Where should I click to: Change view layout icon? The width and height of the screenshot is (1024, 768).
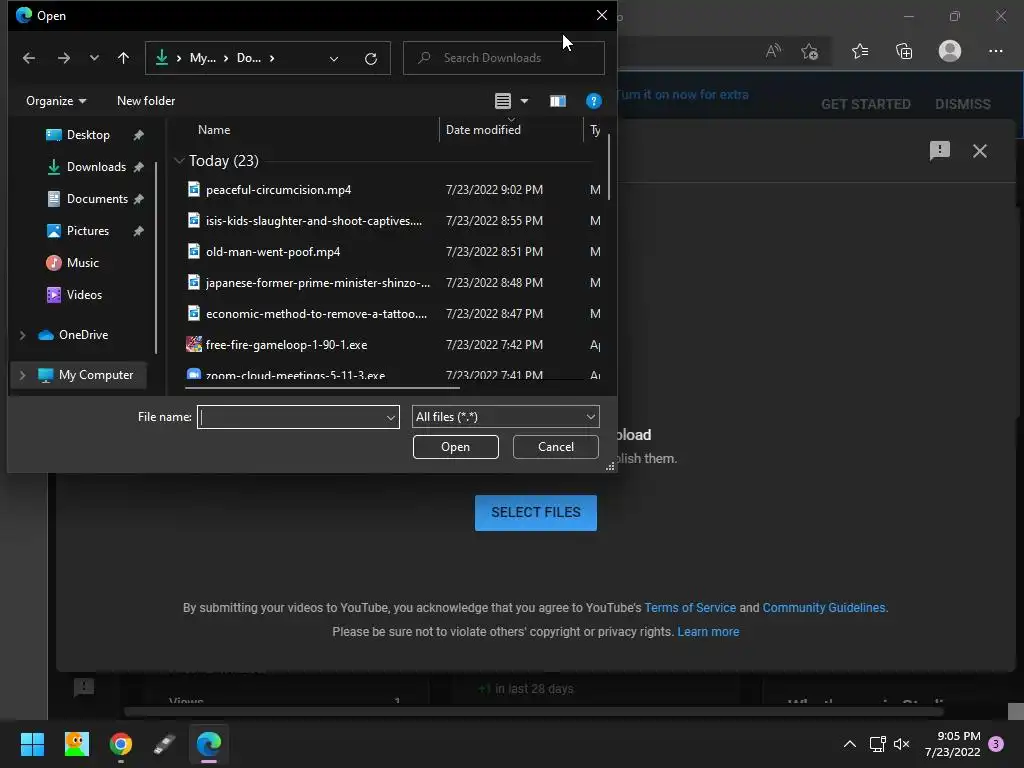[503, 101]
